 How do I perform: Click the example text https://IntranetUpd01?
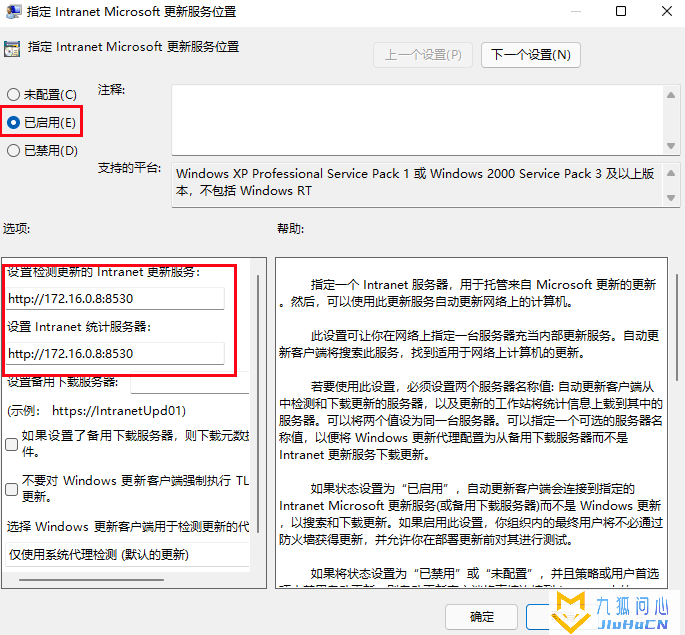[x=118, y=411]
